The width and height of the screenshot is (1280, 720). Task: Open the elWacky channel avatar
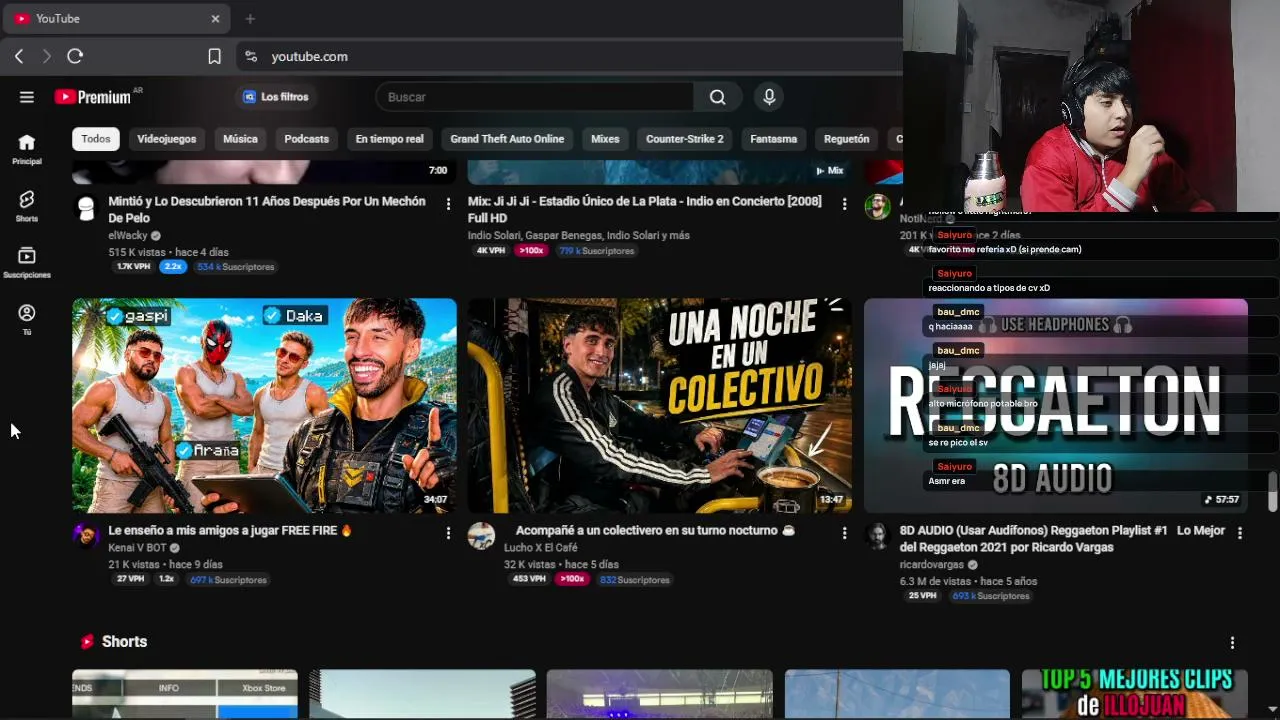coord(86,207)
